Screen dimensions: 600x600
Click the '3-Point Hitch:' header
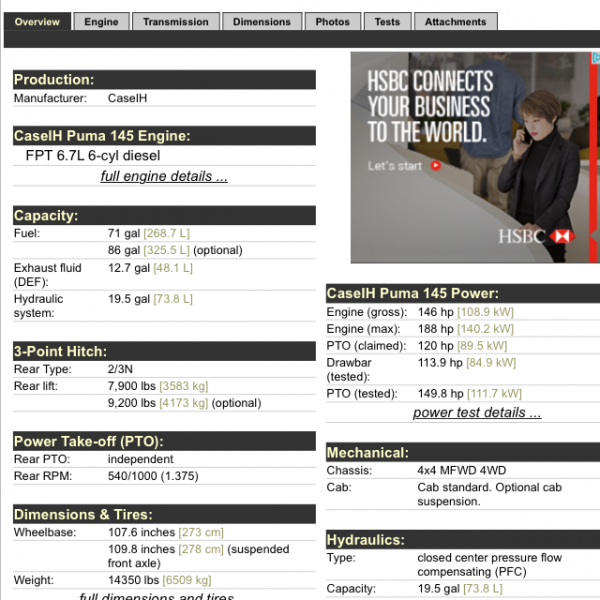[x=165, y=351]
